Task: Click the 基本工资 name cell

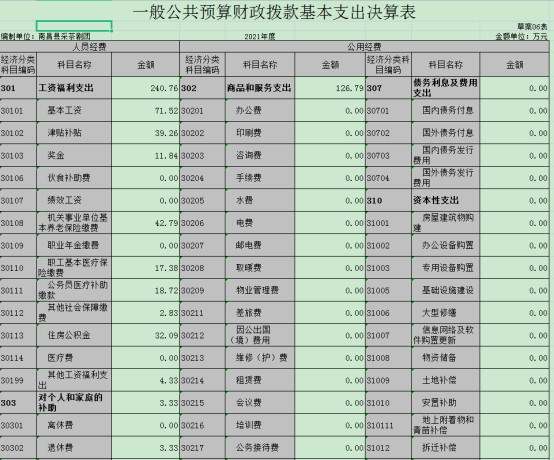Action: pos(74,111)
